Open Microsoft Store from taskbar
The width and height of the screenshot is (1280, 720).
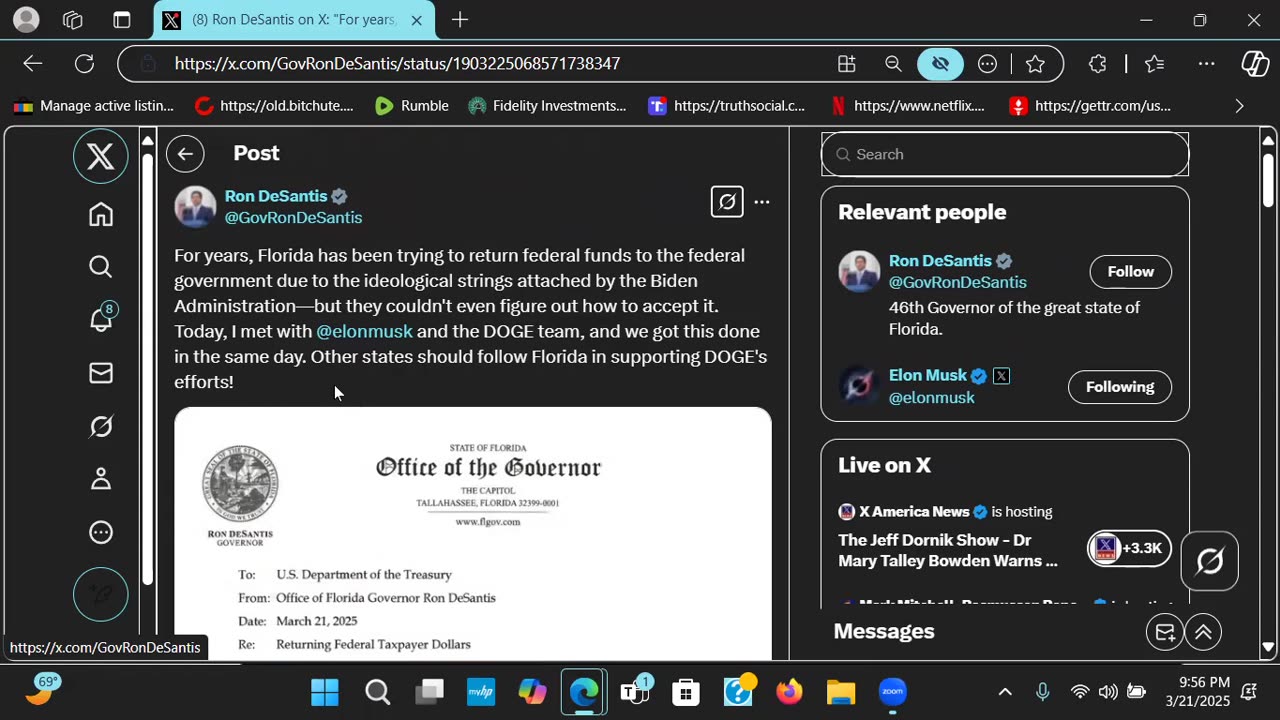(686, 692)
